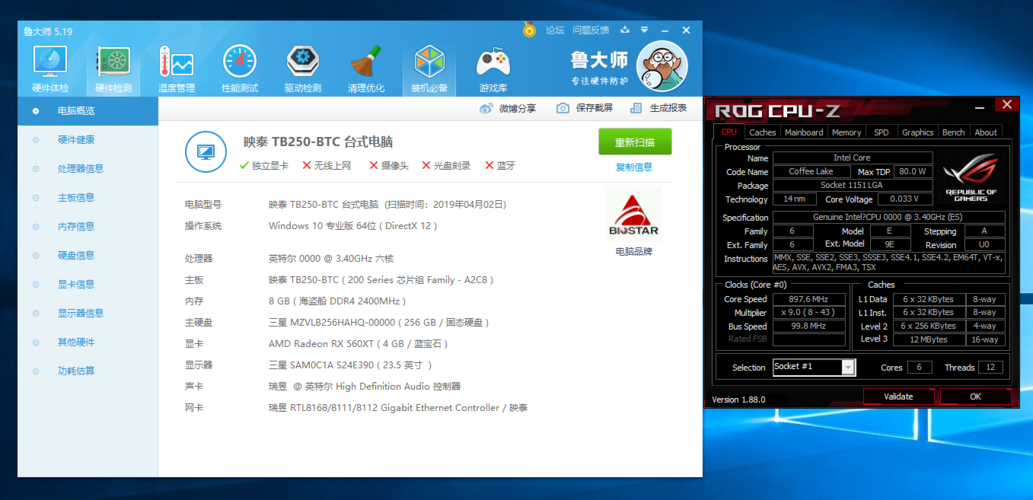Switch to Caches tab in CPU-Z
Image resolution: width=1033 pixels, height=500 pixels.
pyautogui.click(x=763, y=132)
